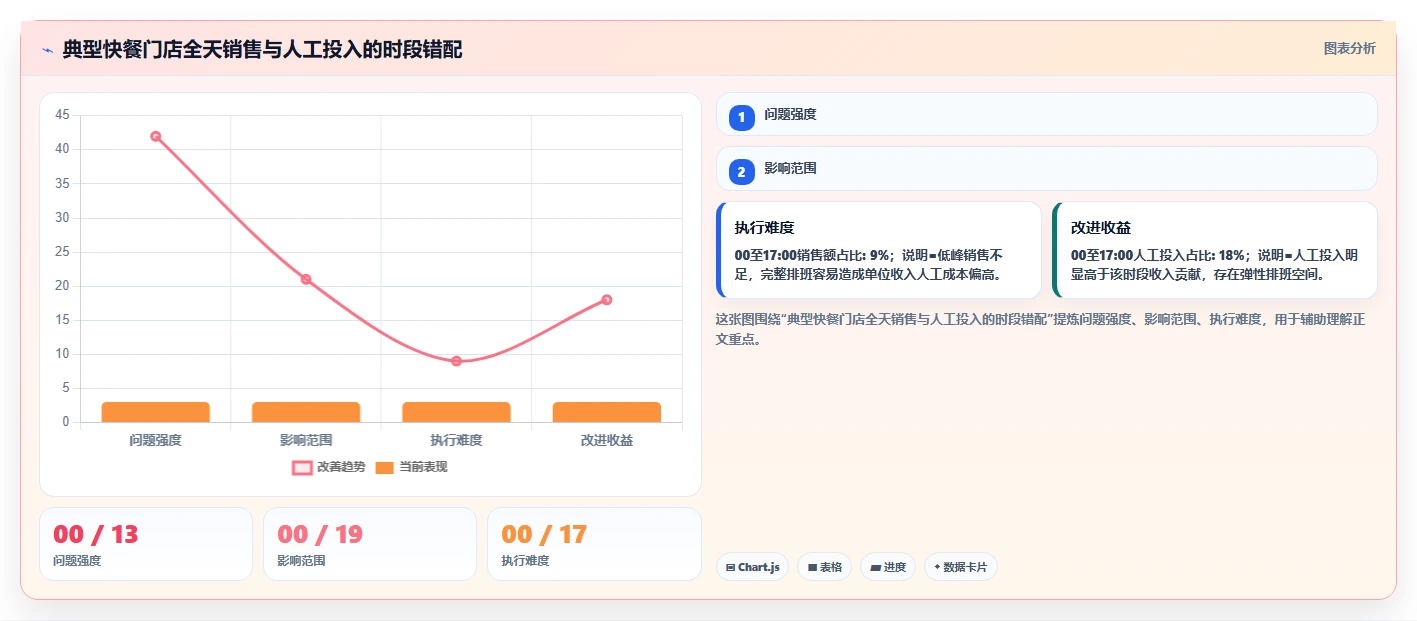Click the x-axis label 问题强度
Screen dimensions: 1417x621
(x=156, y=440)
